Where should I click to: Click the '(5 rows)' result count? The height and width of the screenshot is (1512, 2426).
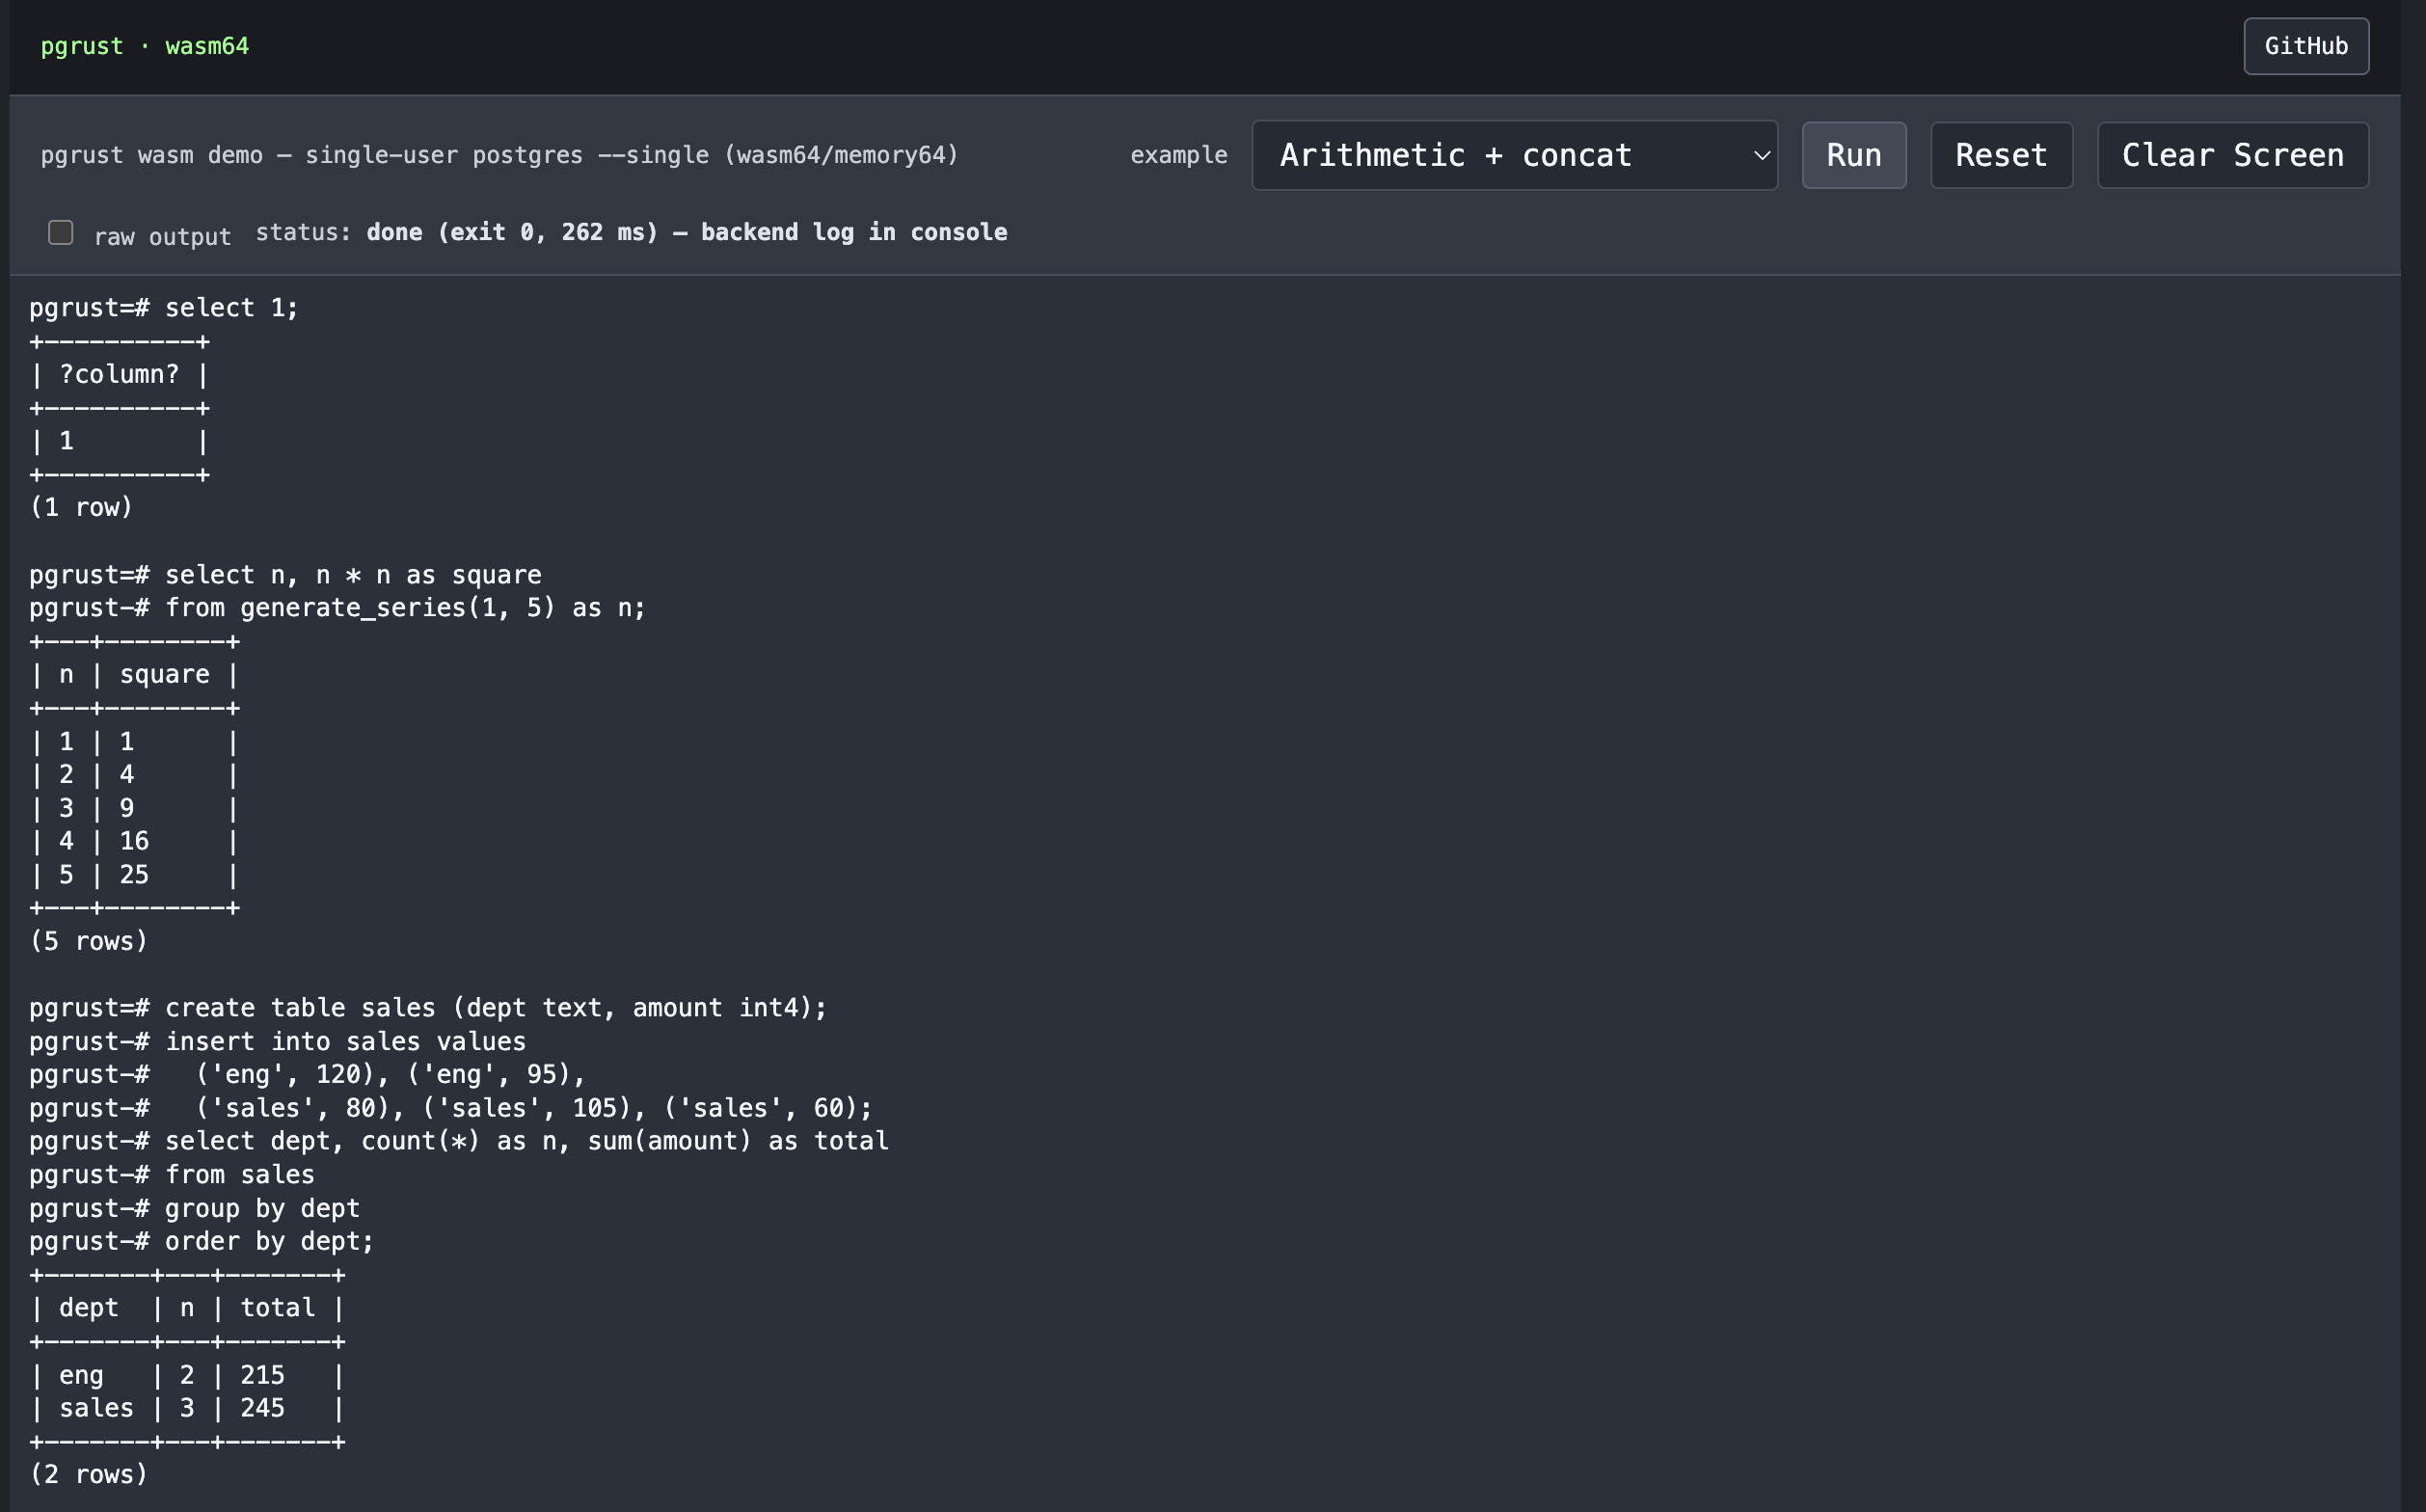(x=89, y=942)
